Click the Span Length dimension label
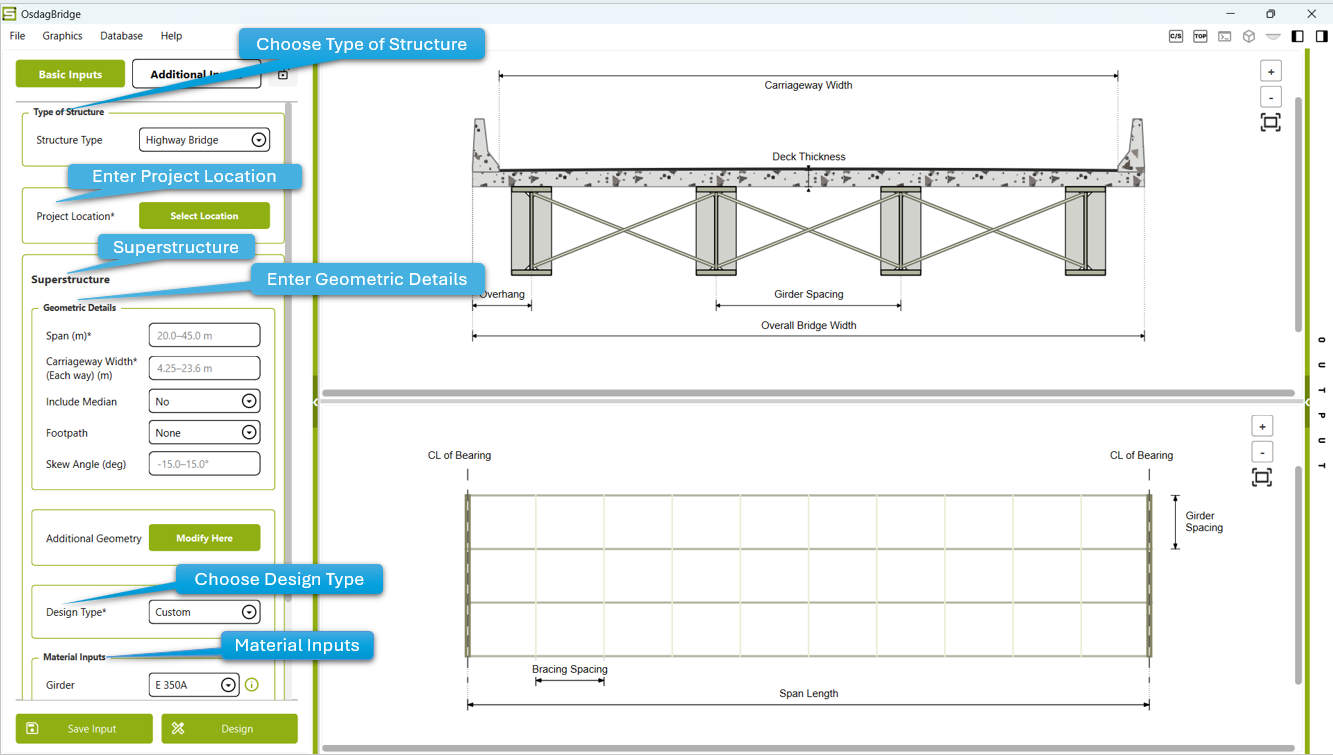The height and width of the screenshot is (755, 1333). 808,693
